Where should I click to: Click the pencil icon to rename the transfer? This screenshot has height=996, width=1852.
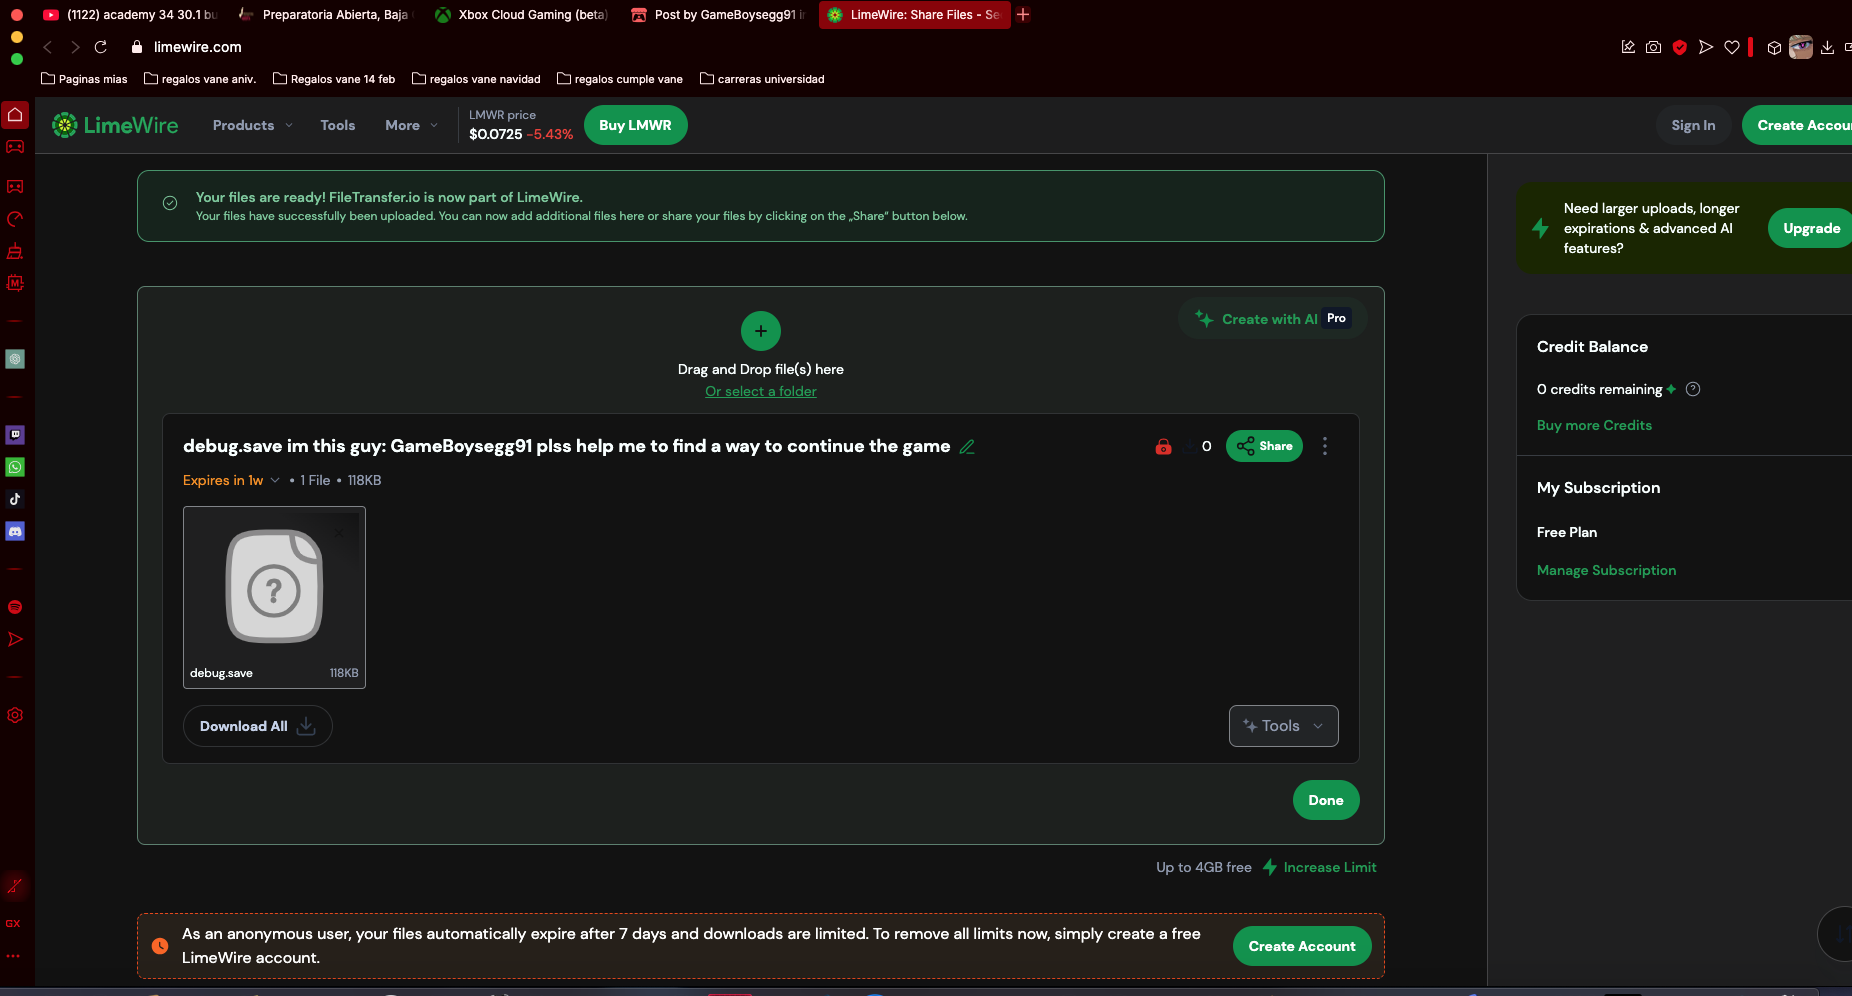pos(967,447)
